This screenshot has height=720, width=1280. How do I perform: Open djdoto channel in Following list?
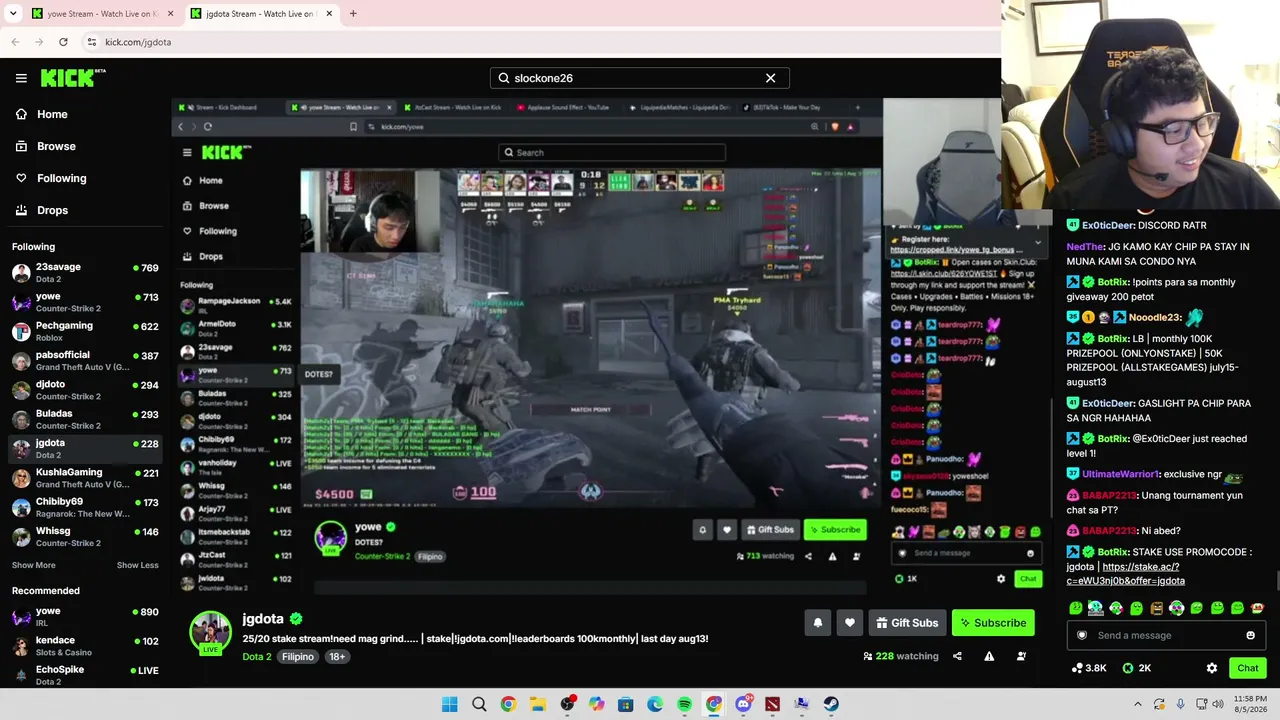pos(85,389)
